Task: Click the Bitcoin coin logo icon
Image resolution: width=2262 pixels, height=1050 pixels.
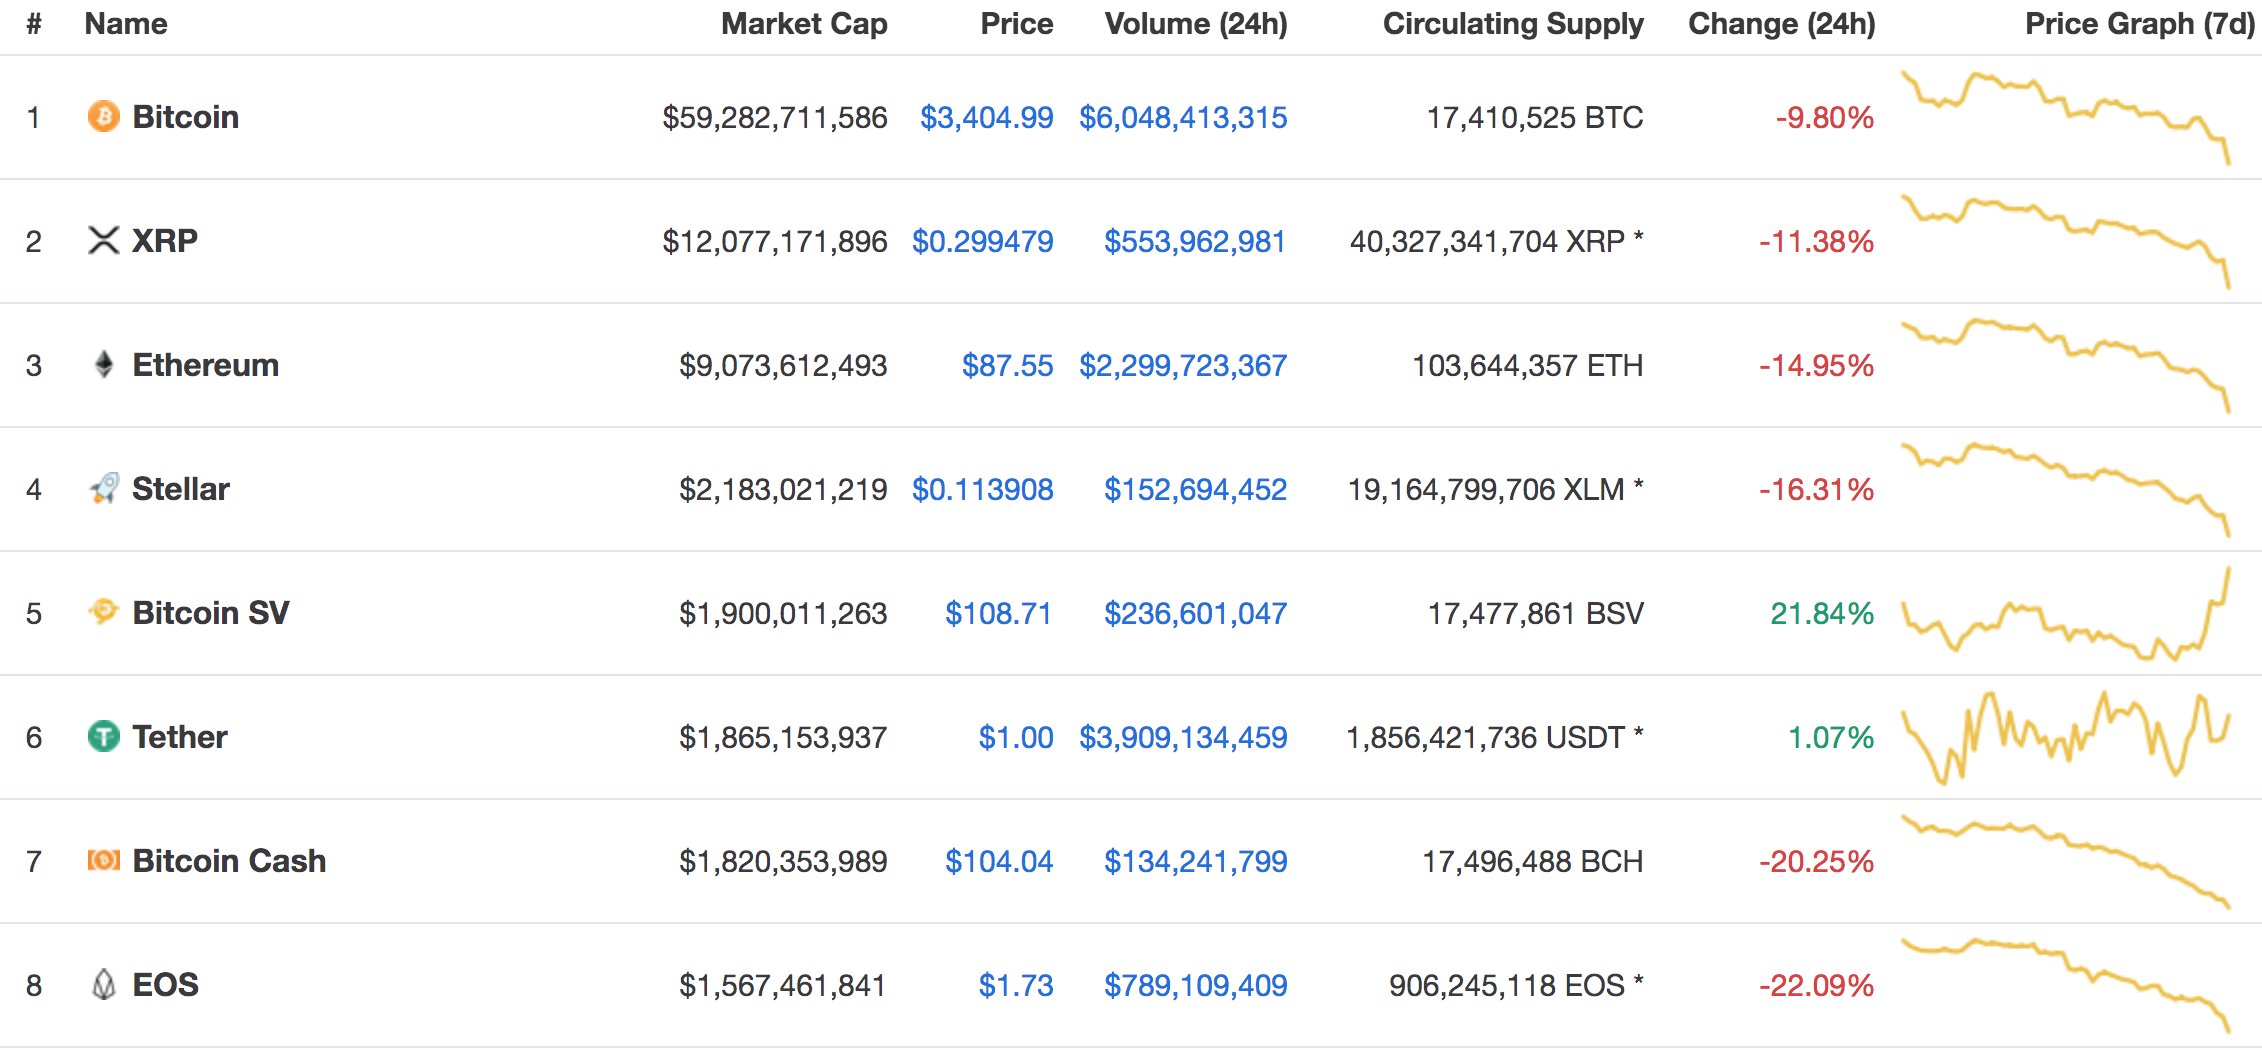Action: [x=103, y=116]
